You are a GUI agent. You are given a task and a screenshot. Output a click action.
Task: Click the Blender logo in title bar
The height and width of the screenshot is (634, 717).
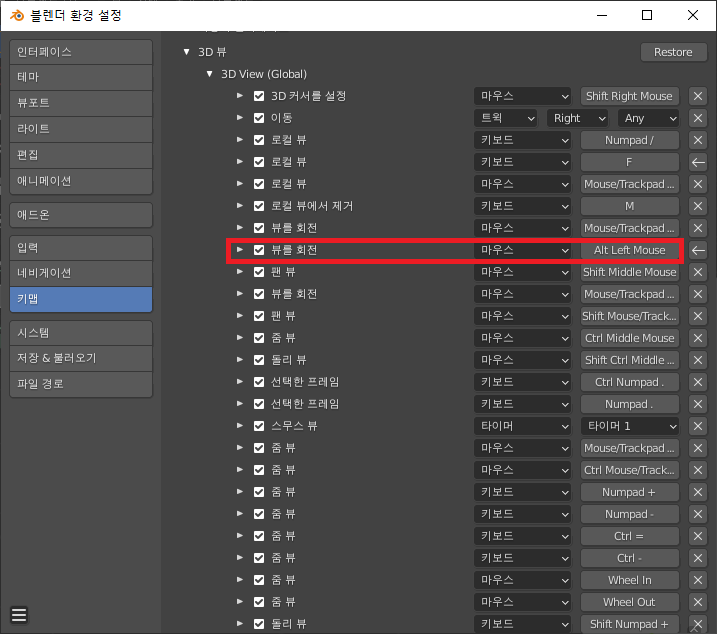[17, 16]
